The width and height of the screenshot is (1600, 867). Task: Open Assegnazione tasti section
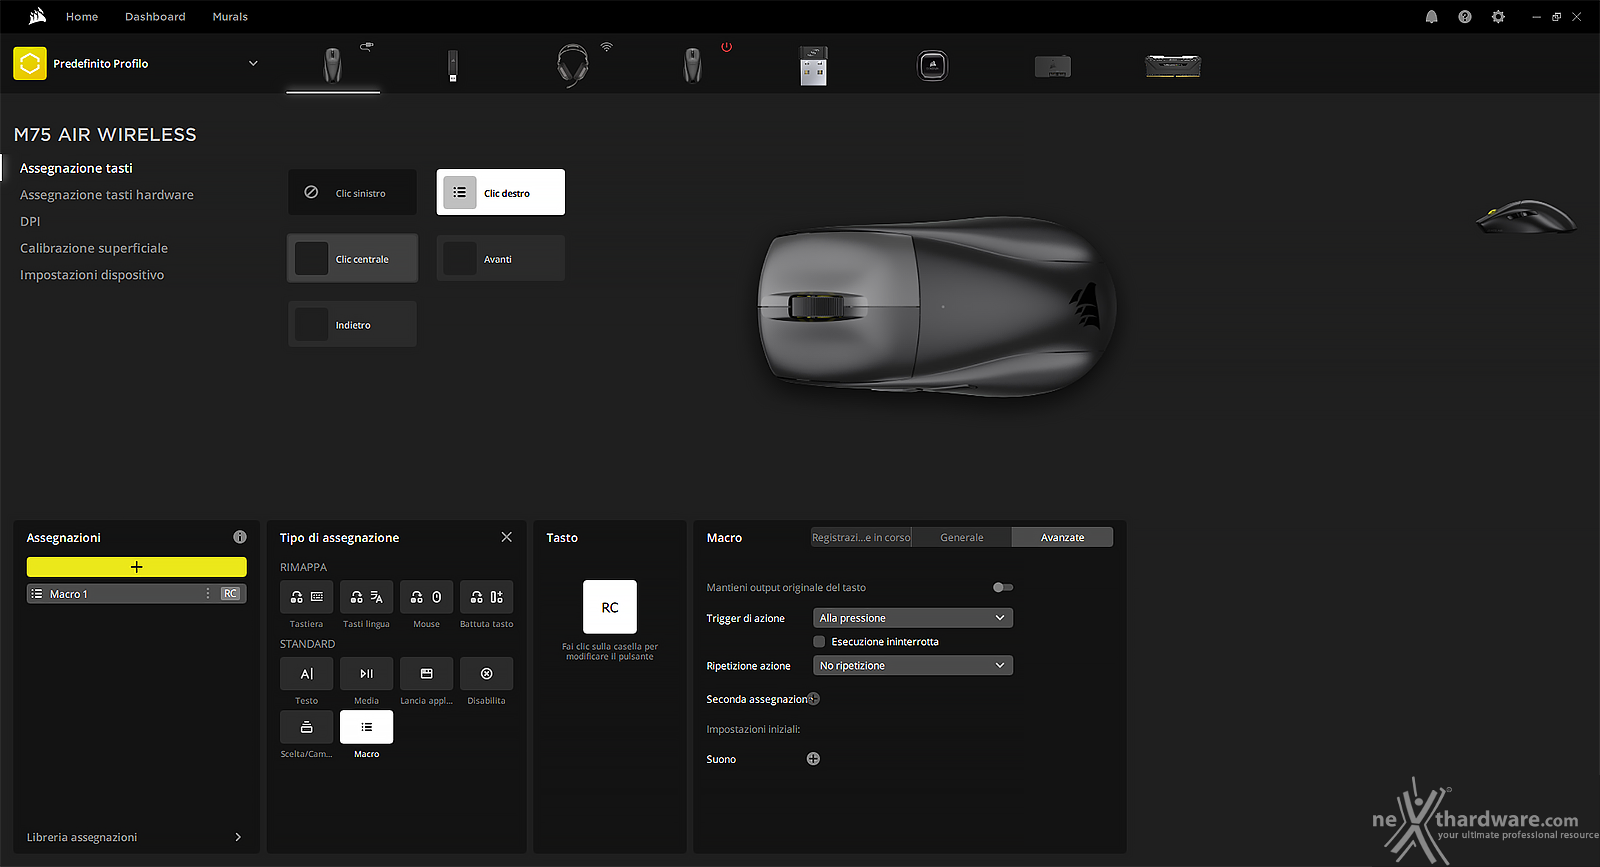coord(76,168)
